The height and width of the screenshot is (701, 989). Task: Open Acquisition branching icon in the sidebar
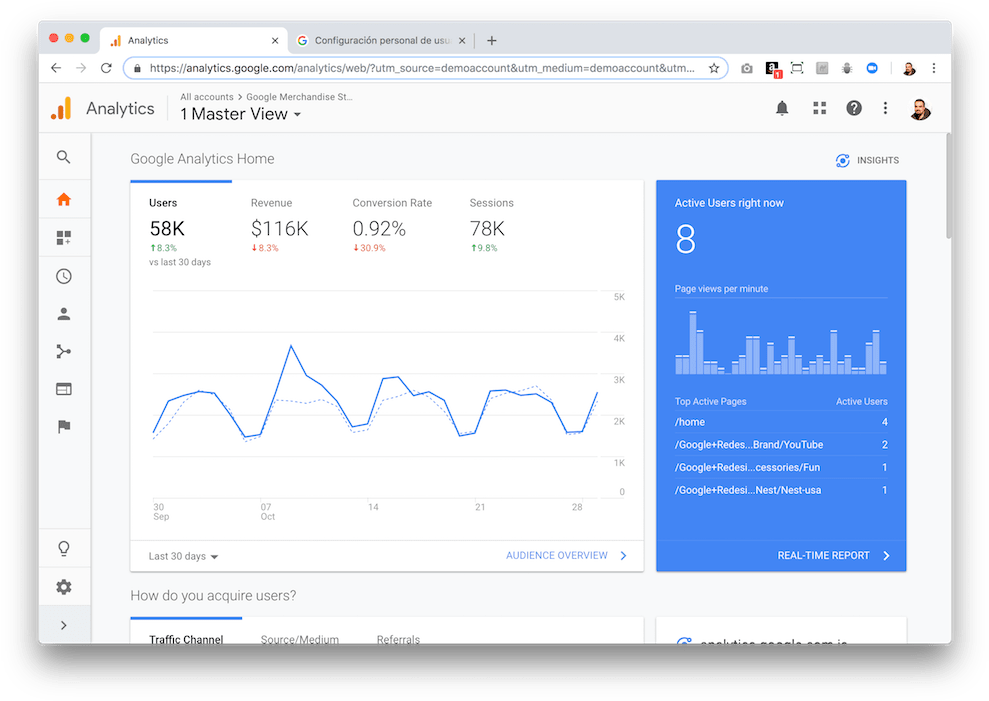tap(64, 351)
